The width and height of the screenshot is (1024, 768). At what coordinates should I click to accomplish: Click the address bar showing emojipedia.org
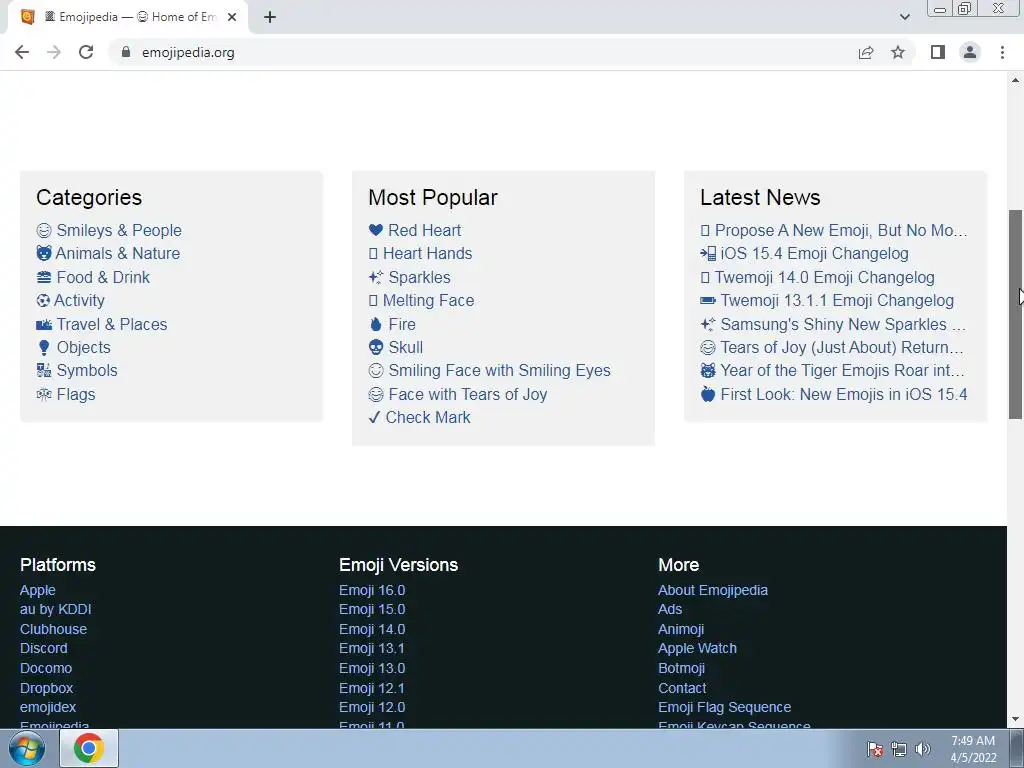(483, 52)
